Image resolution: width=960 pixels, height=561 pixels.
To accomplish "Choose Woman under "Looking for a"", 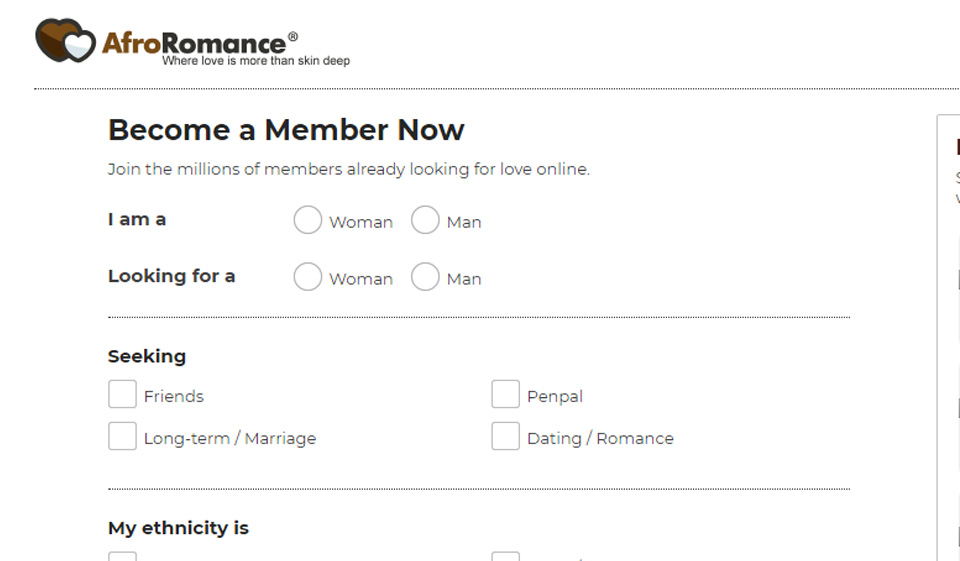I will pos(308,277).
